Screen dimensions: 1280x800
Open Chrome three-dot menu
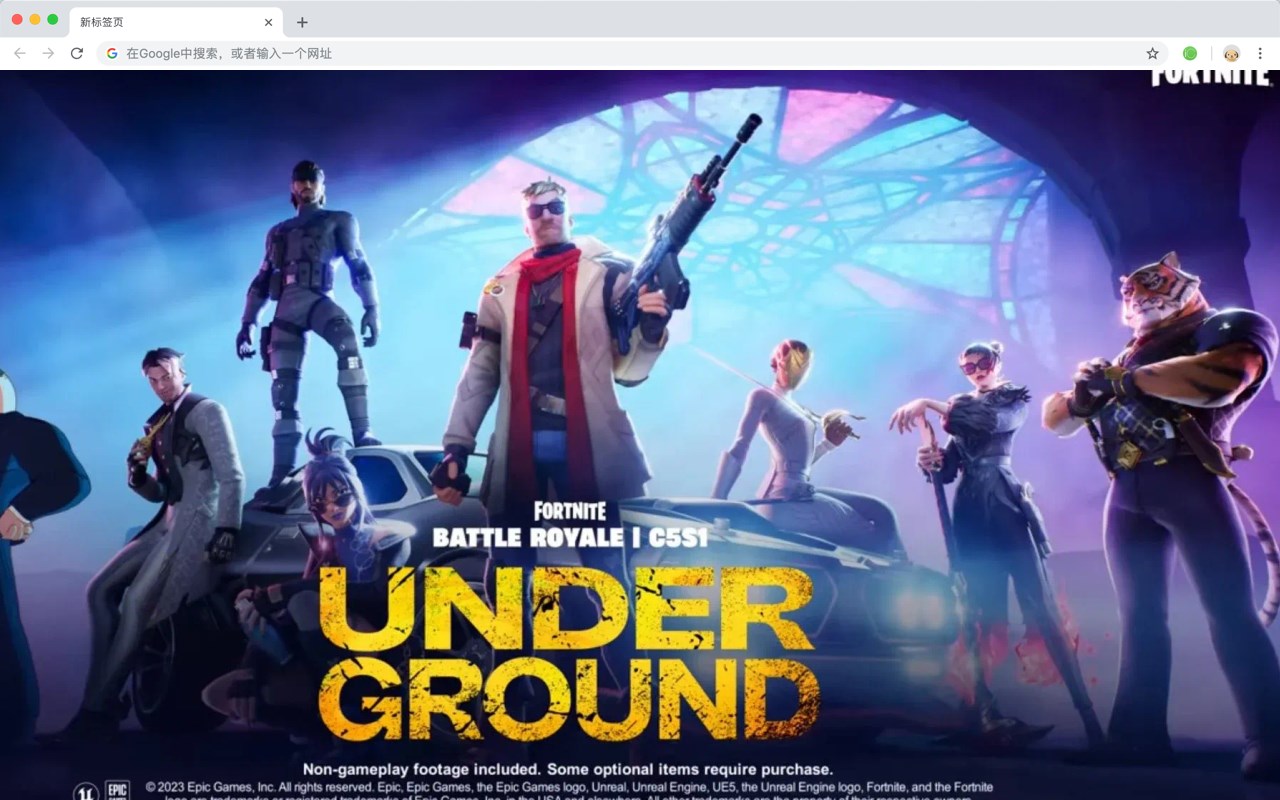(x=1261, y=53)
